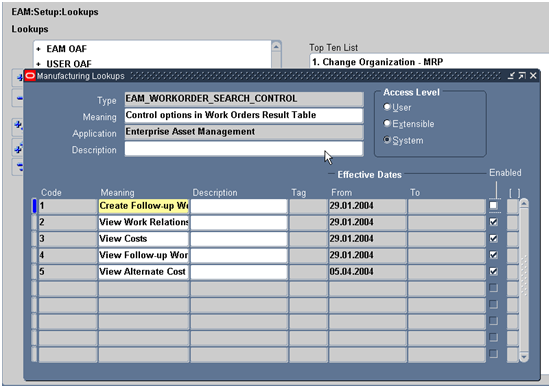Click the lookup Description input field
Image resolution: width=551 pixels, height=388 pixels.
(244, 149)
